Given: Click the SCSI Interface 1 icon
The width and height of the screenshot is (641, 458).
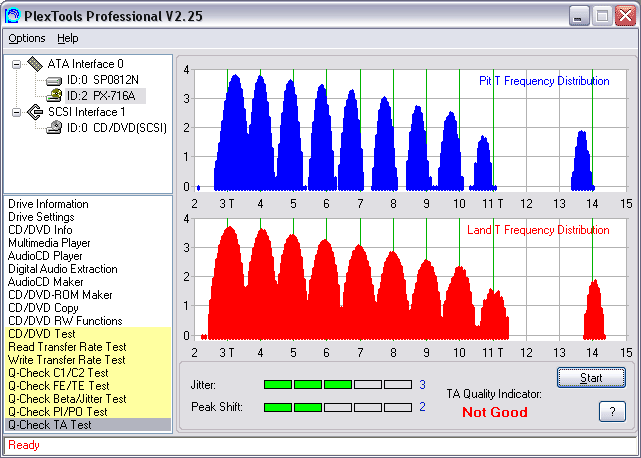Looking at the screenshot, I should [x=35, y=112].
